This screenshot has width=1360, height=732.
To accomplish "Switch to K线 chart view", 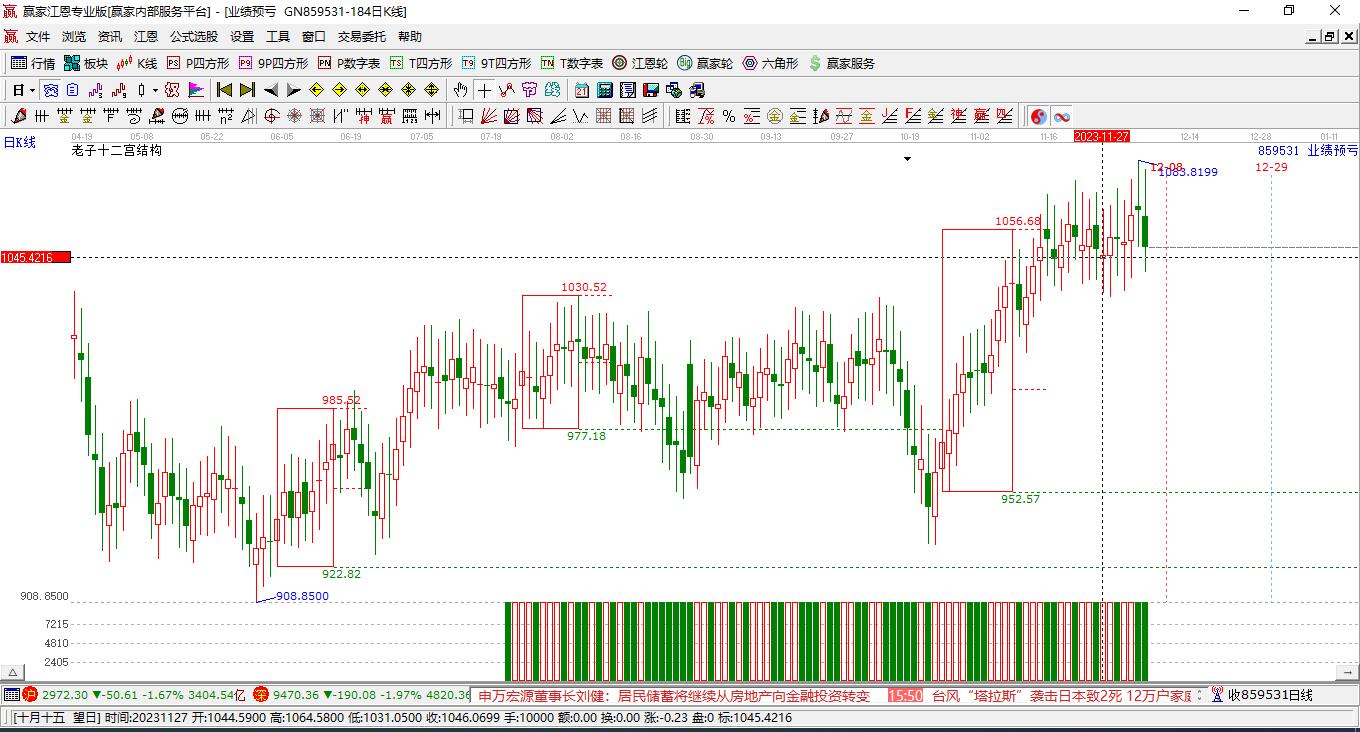I will coord(136,63).
